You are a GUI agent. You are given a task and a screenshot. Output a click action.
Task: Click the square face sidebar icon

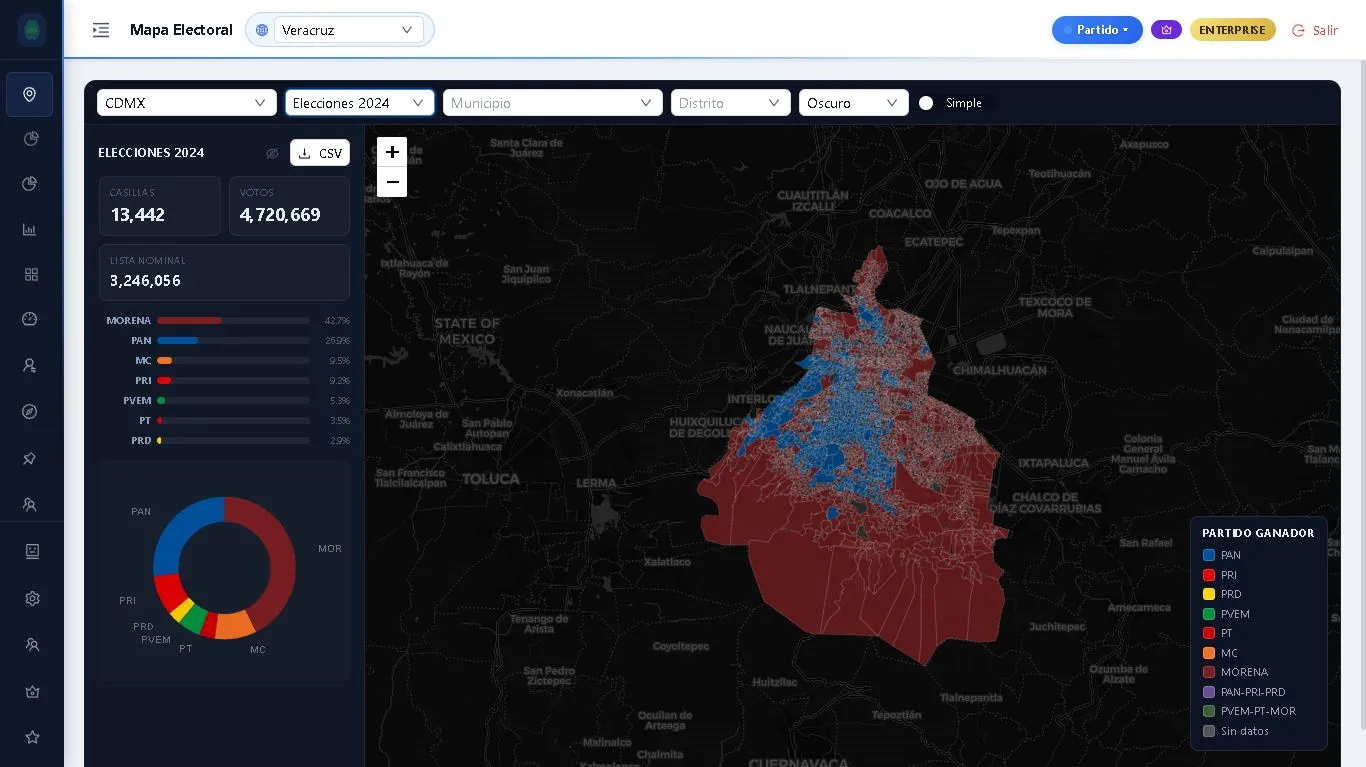point(32,551)
